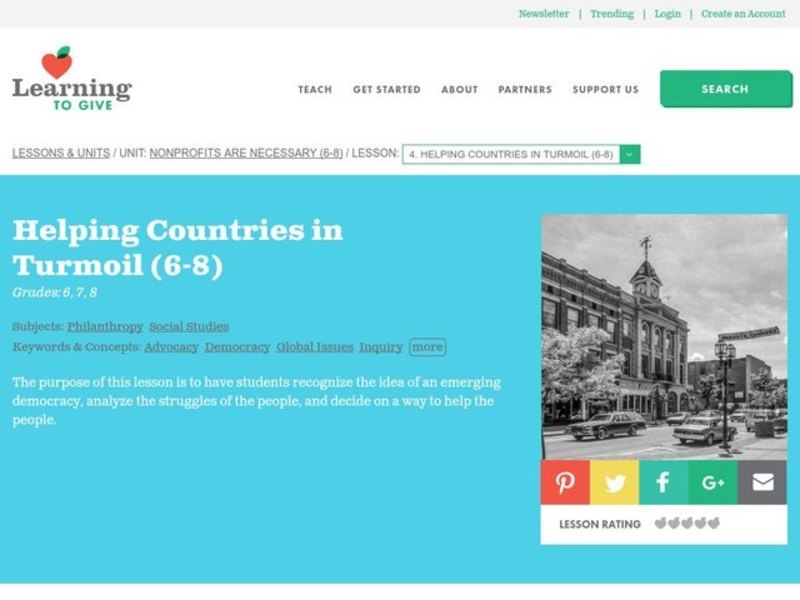Email this lesson using the envelope icon
Screen dimensions: 800x600
pos(759,483)
